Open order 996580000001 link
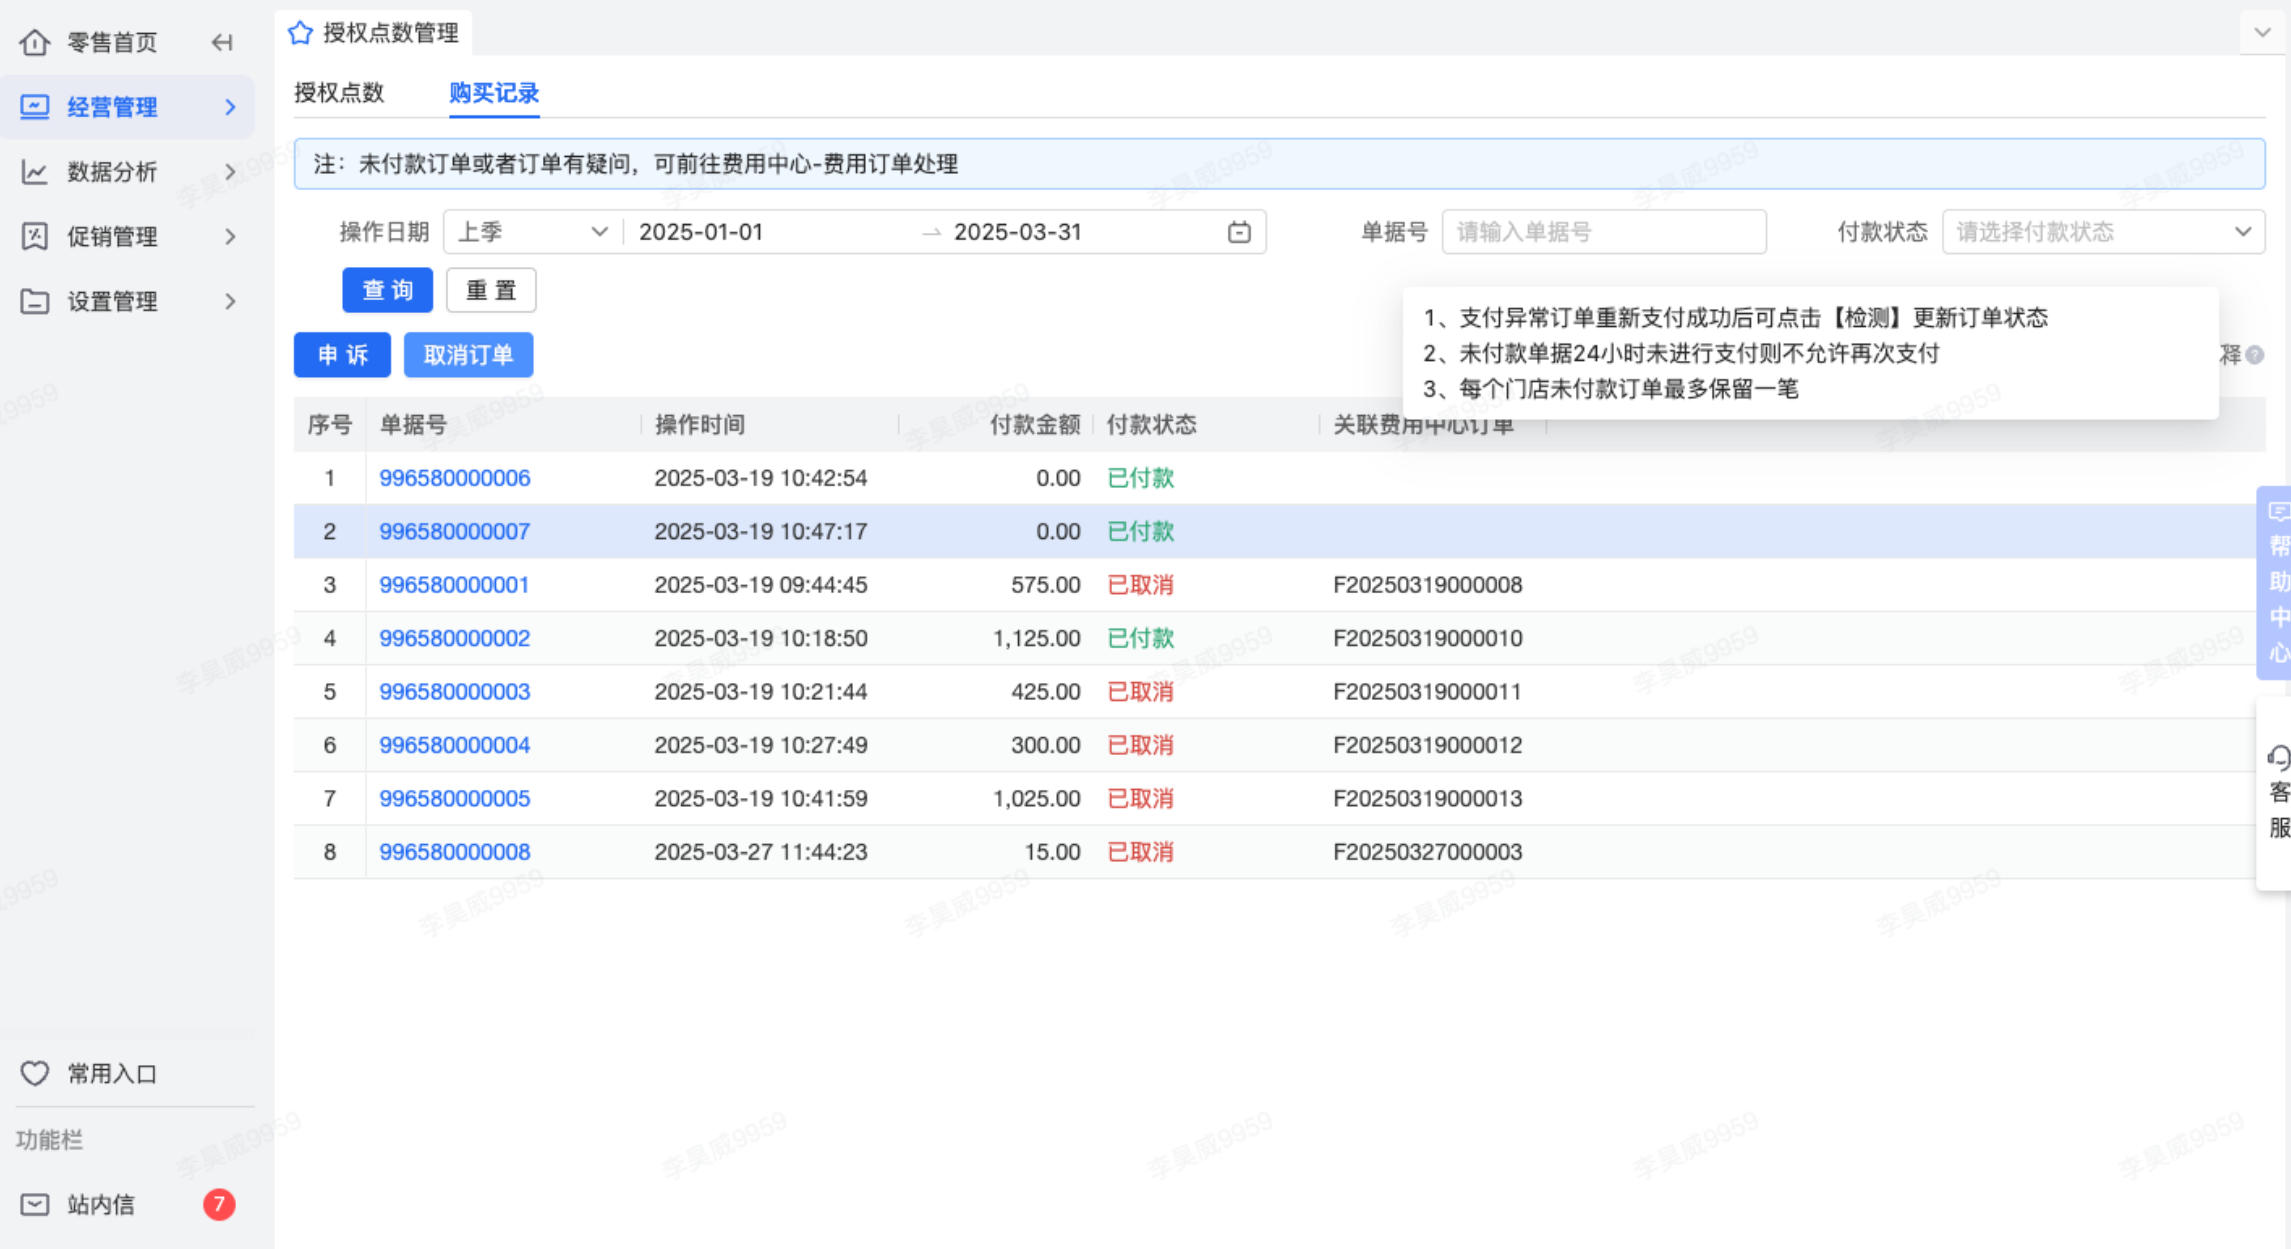This screenshot has height=1249, width=2291. point(454,585)
